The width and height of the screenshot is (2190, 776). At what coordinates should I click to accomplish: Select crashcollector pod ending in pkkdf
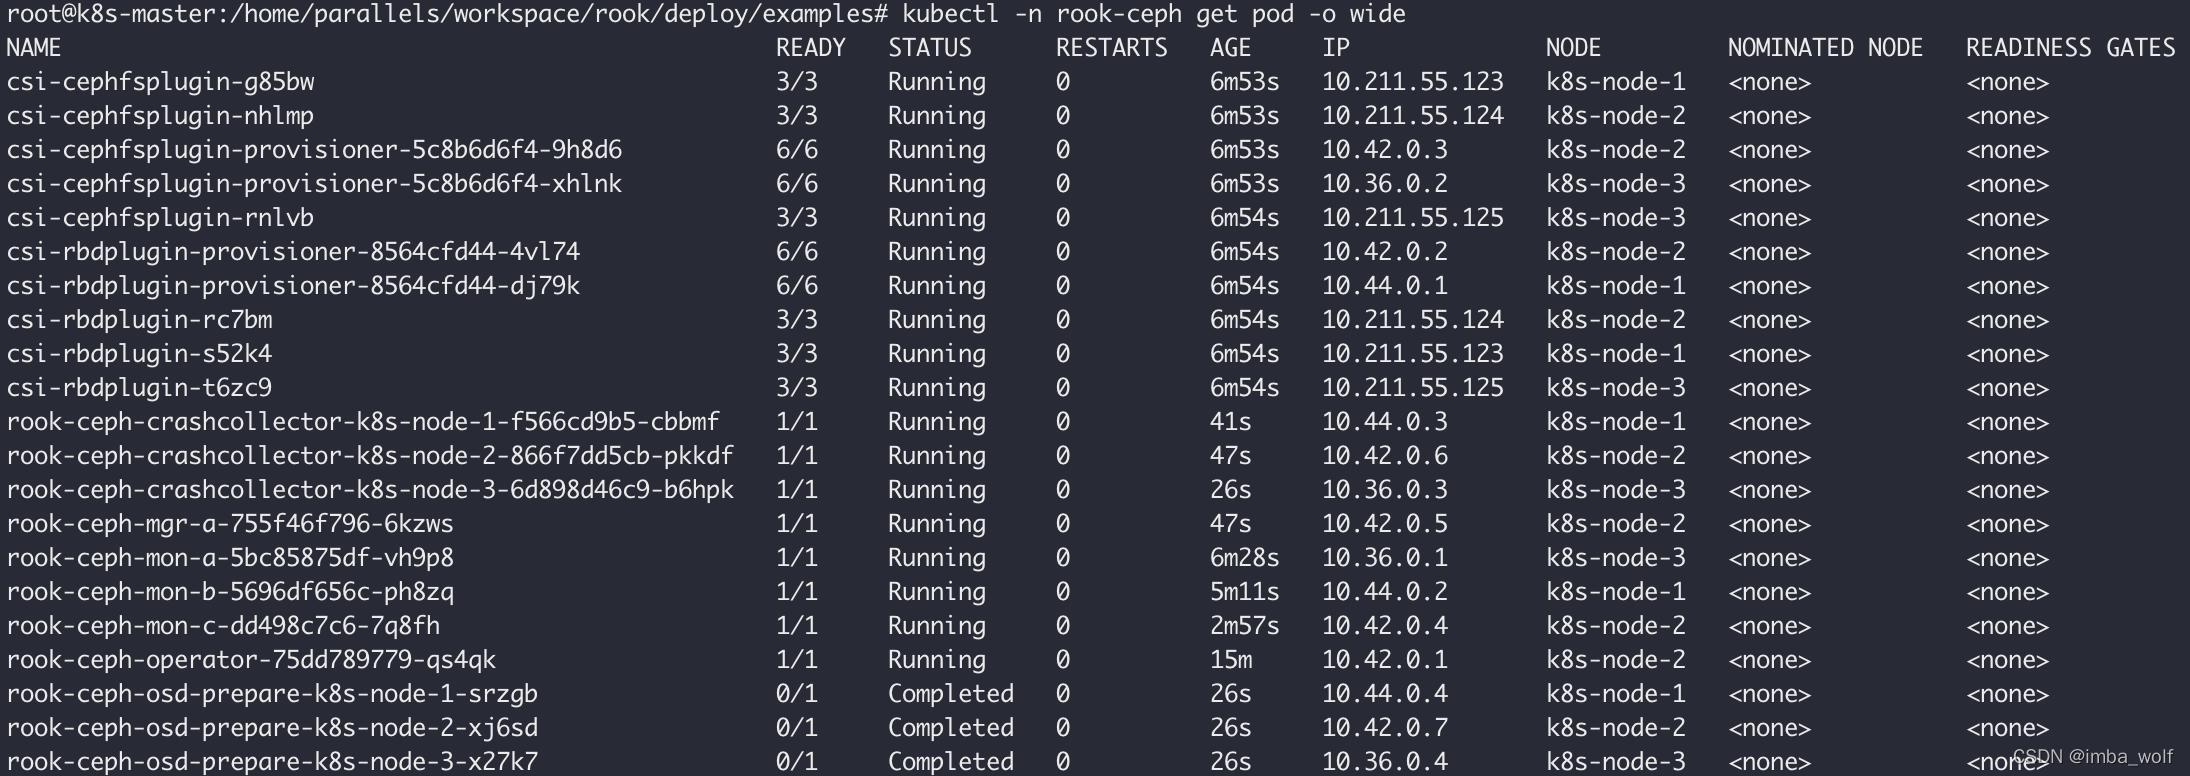[x=370, y=456]
